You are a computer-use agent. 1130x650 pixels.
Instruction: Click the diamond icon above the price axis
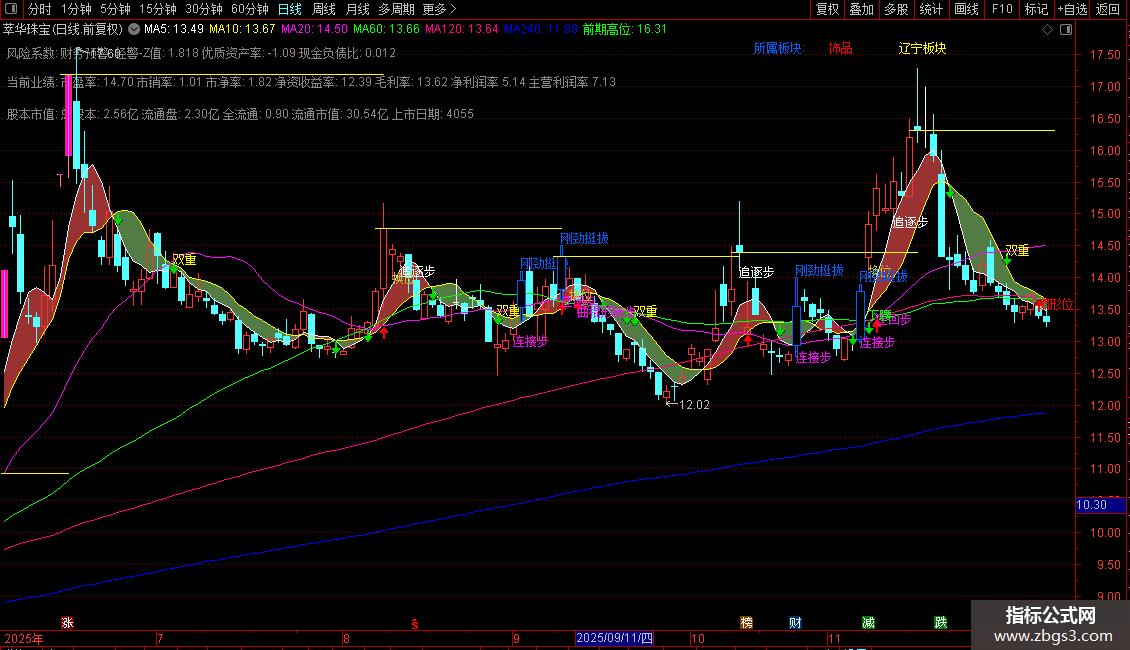[1048, 30]
